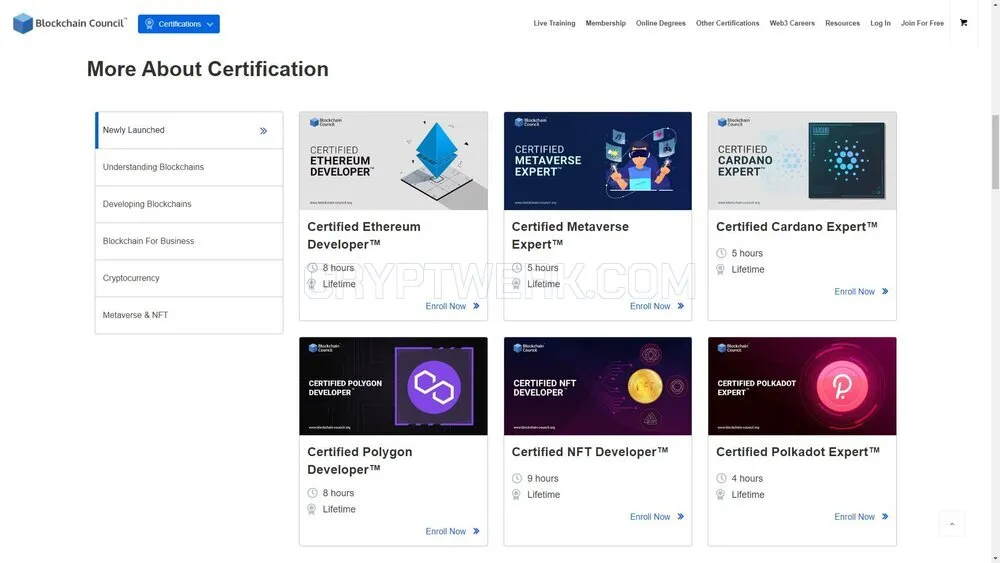Select the Newly Launched category tab

point(189,130)
